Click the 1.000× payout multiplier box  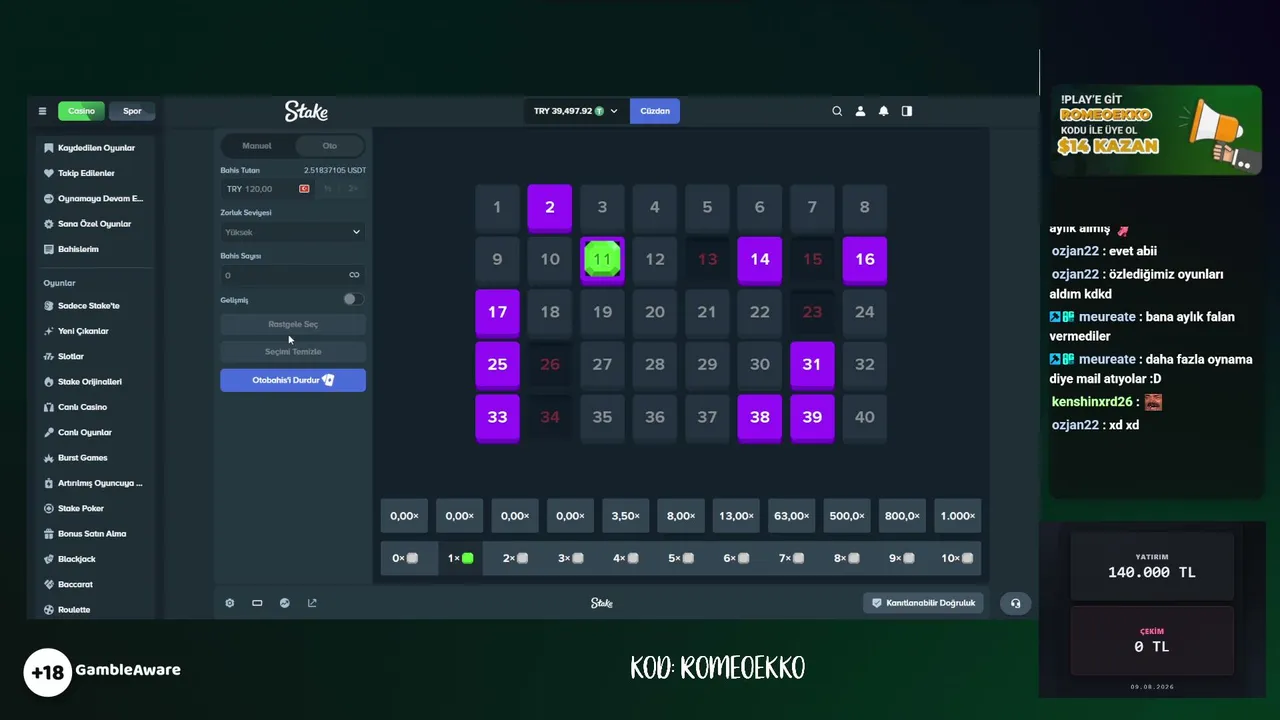957,516
